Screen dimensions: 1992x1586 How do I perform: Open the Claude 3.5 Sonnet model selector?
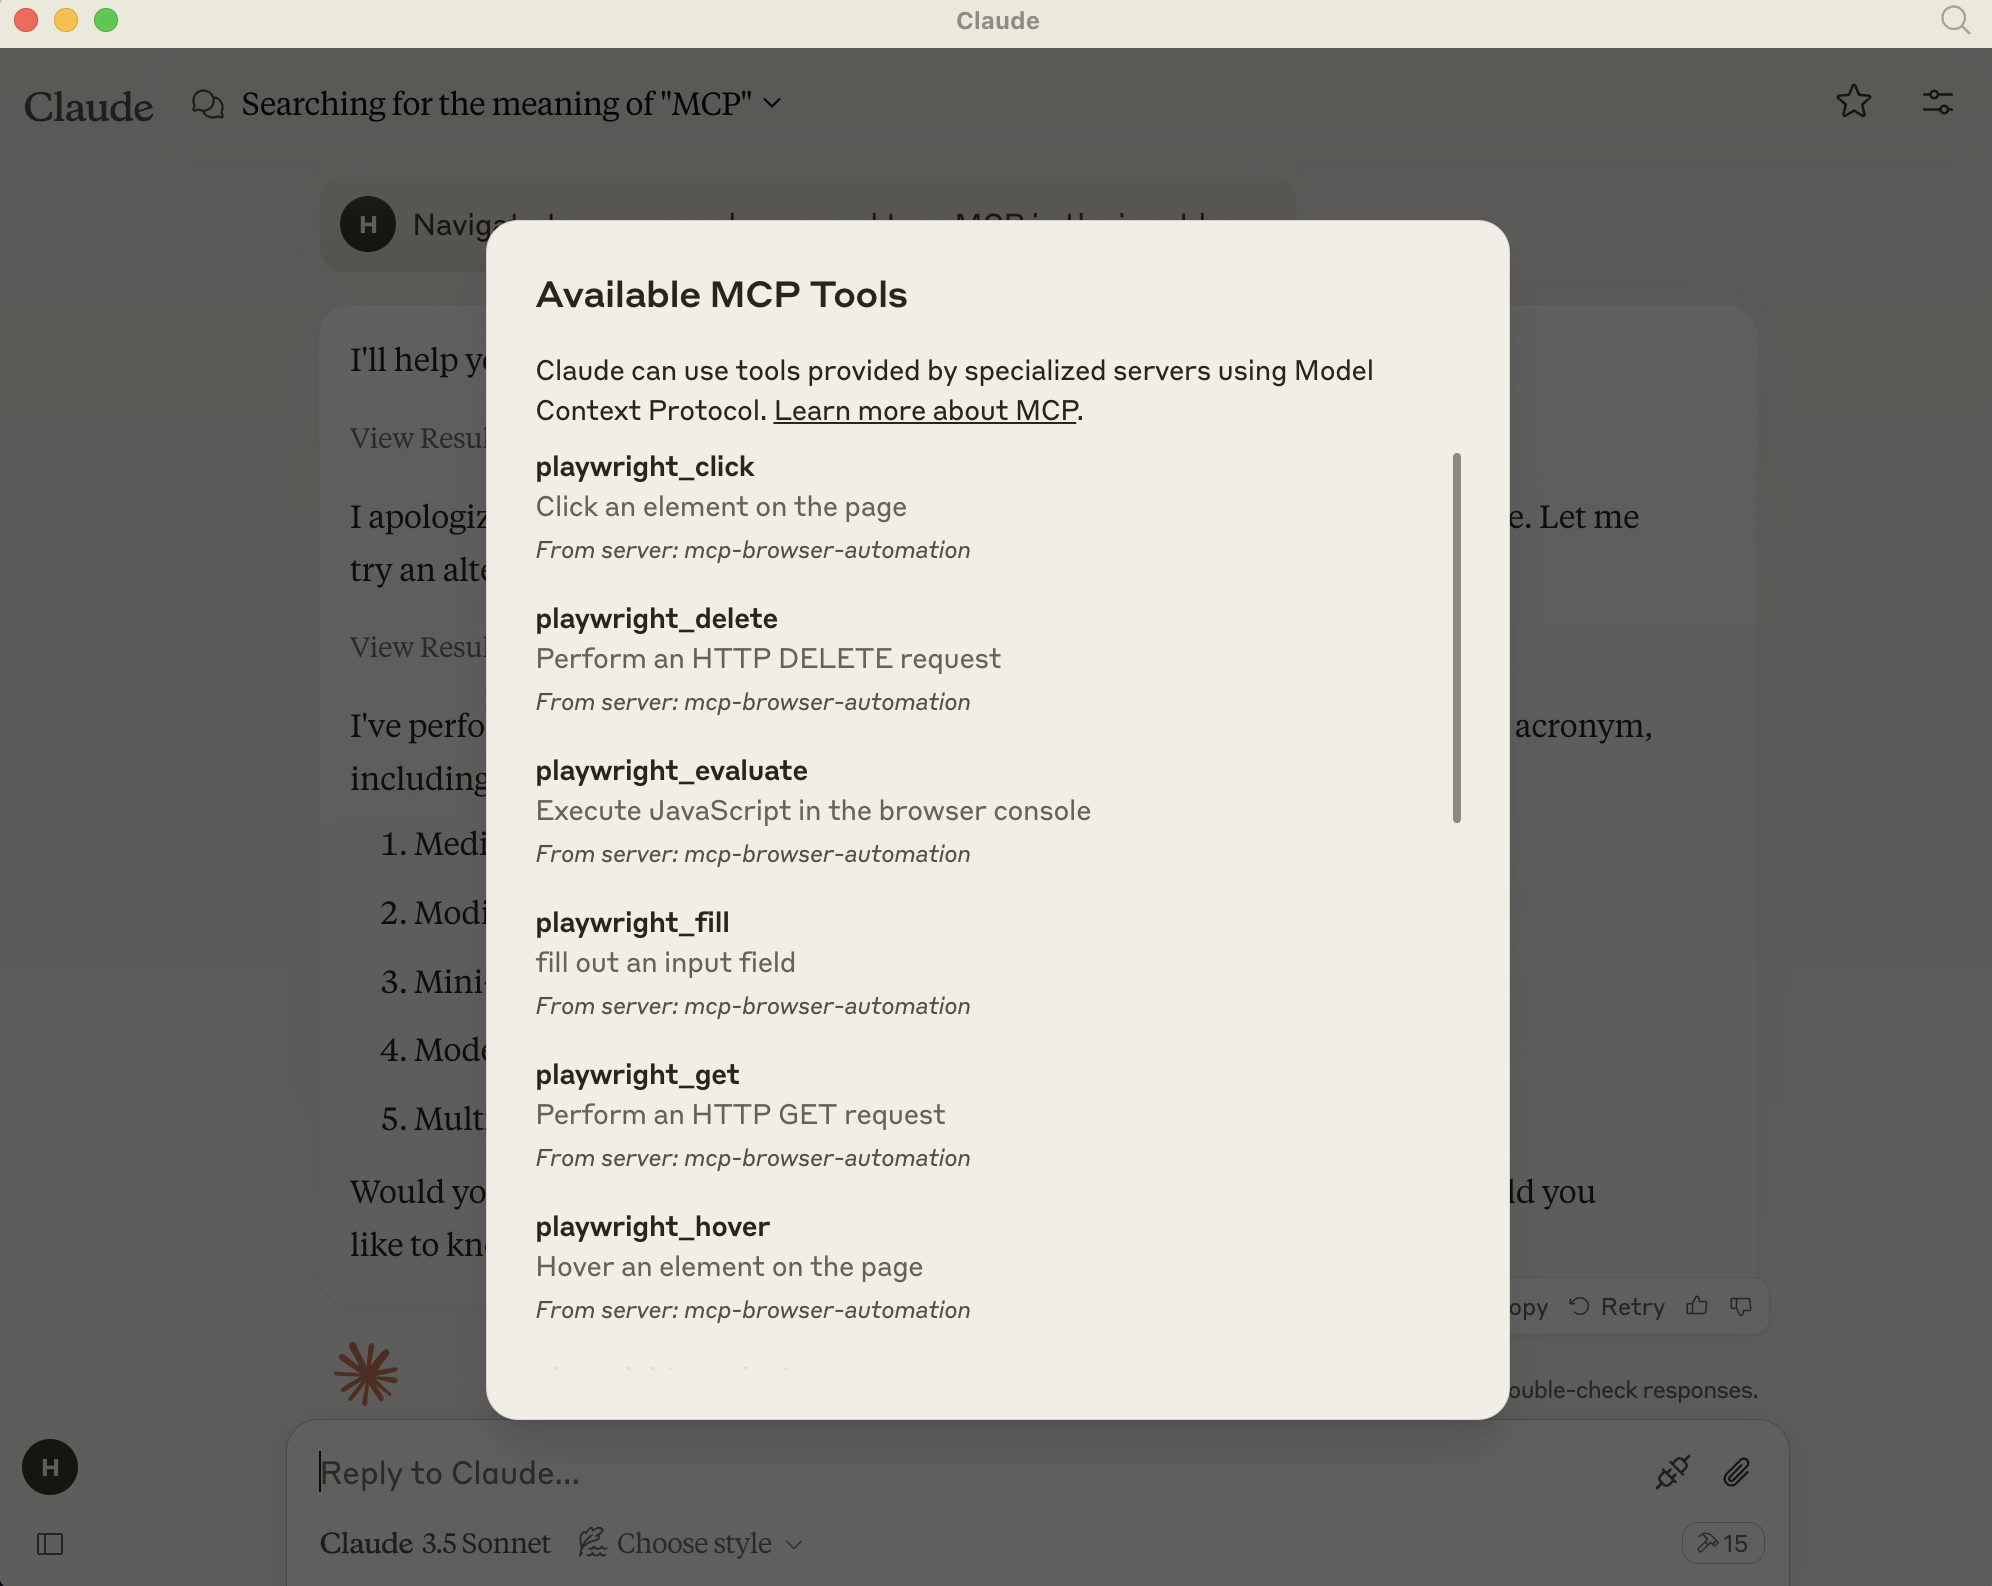tap(435, 1543)
